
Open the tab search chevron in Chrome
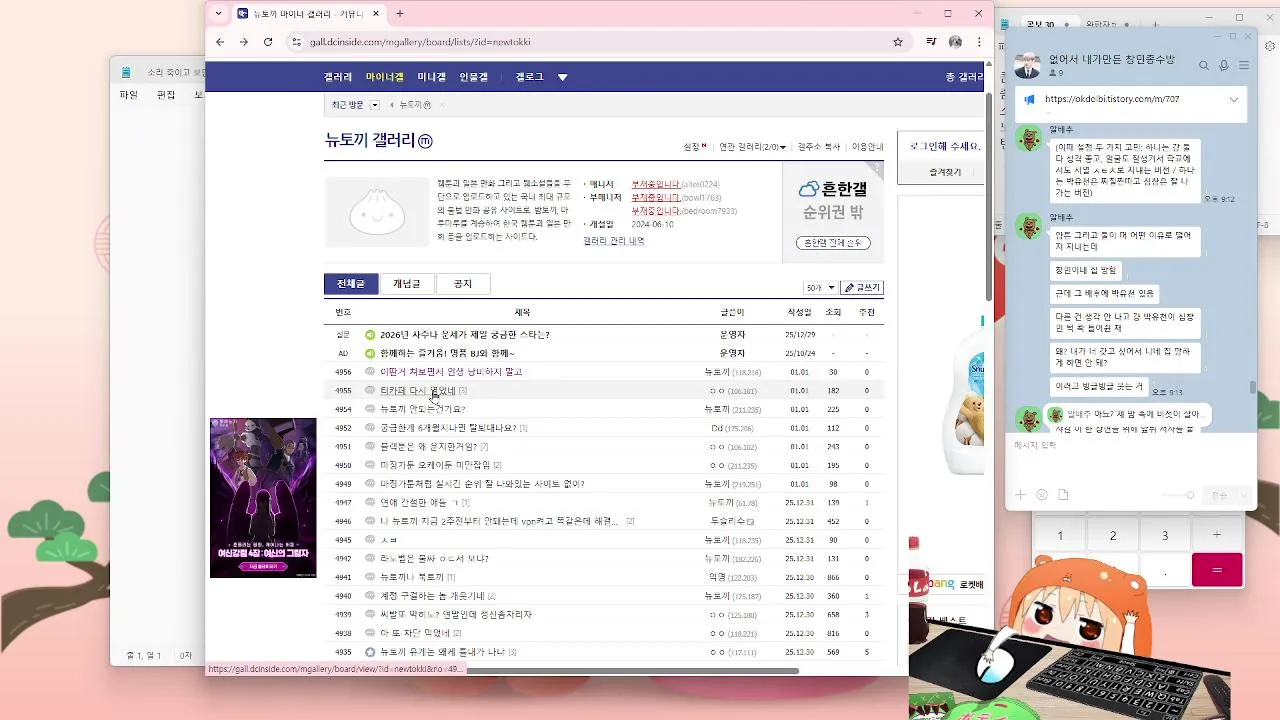tap(219, 14)
